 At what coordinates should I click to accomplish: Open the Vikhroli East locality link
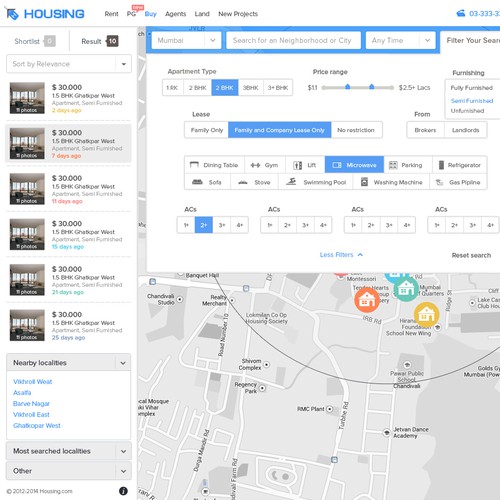tap(31, 415)
